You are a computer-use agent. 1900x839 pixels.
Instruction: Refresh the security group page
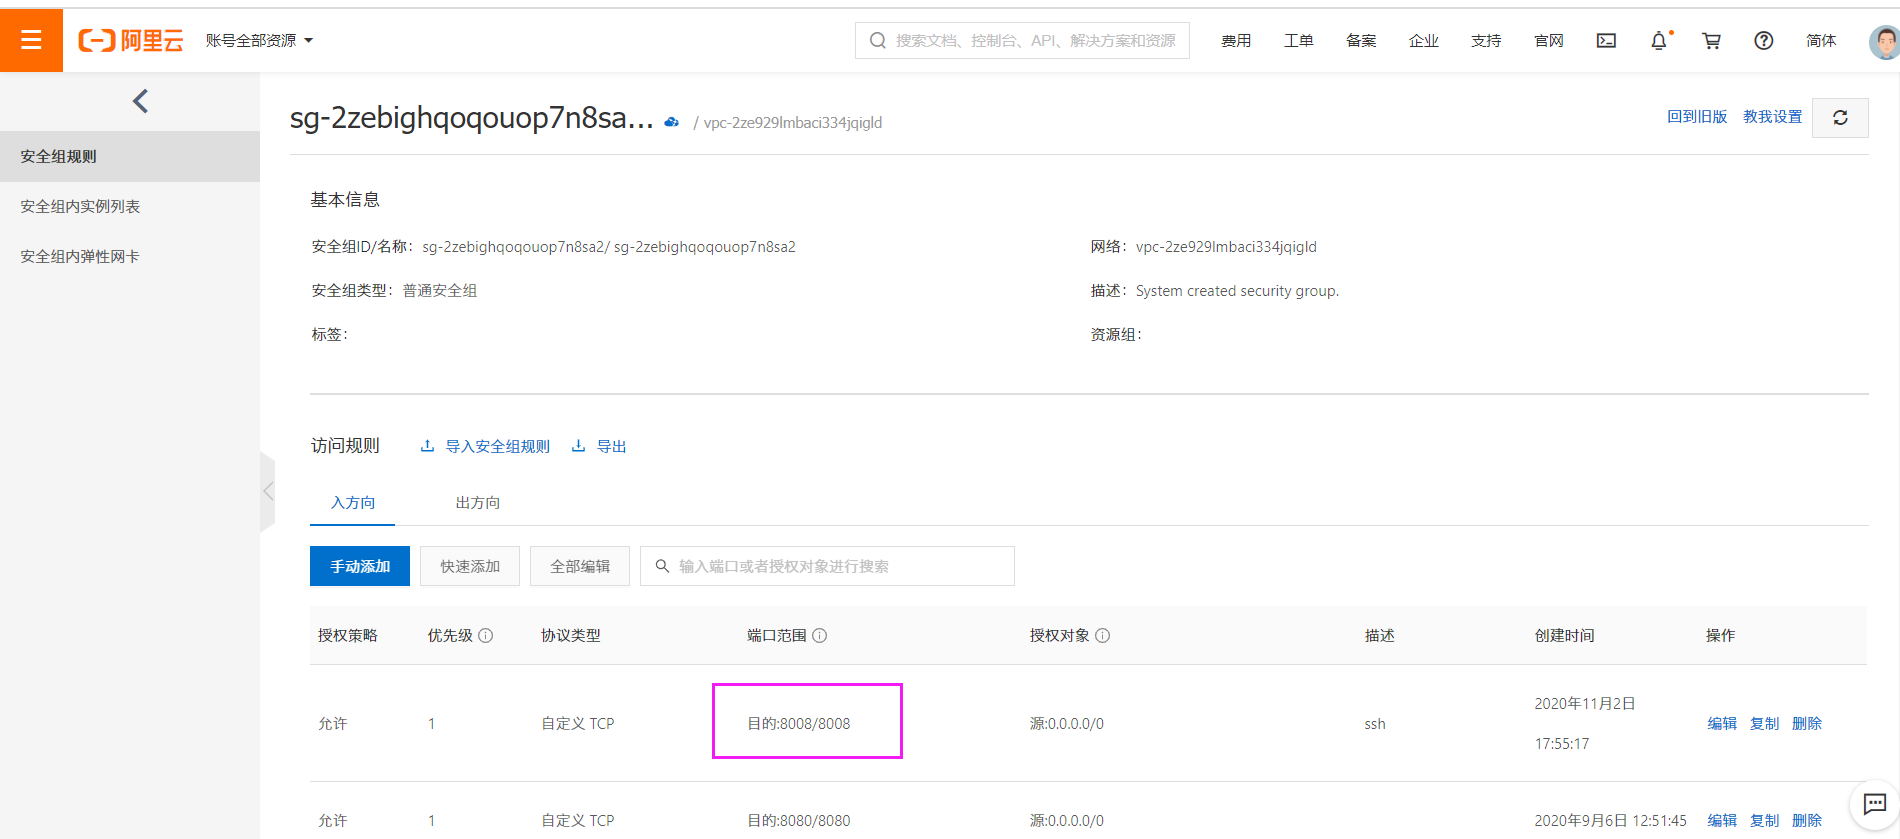coord(1840,118)
